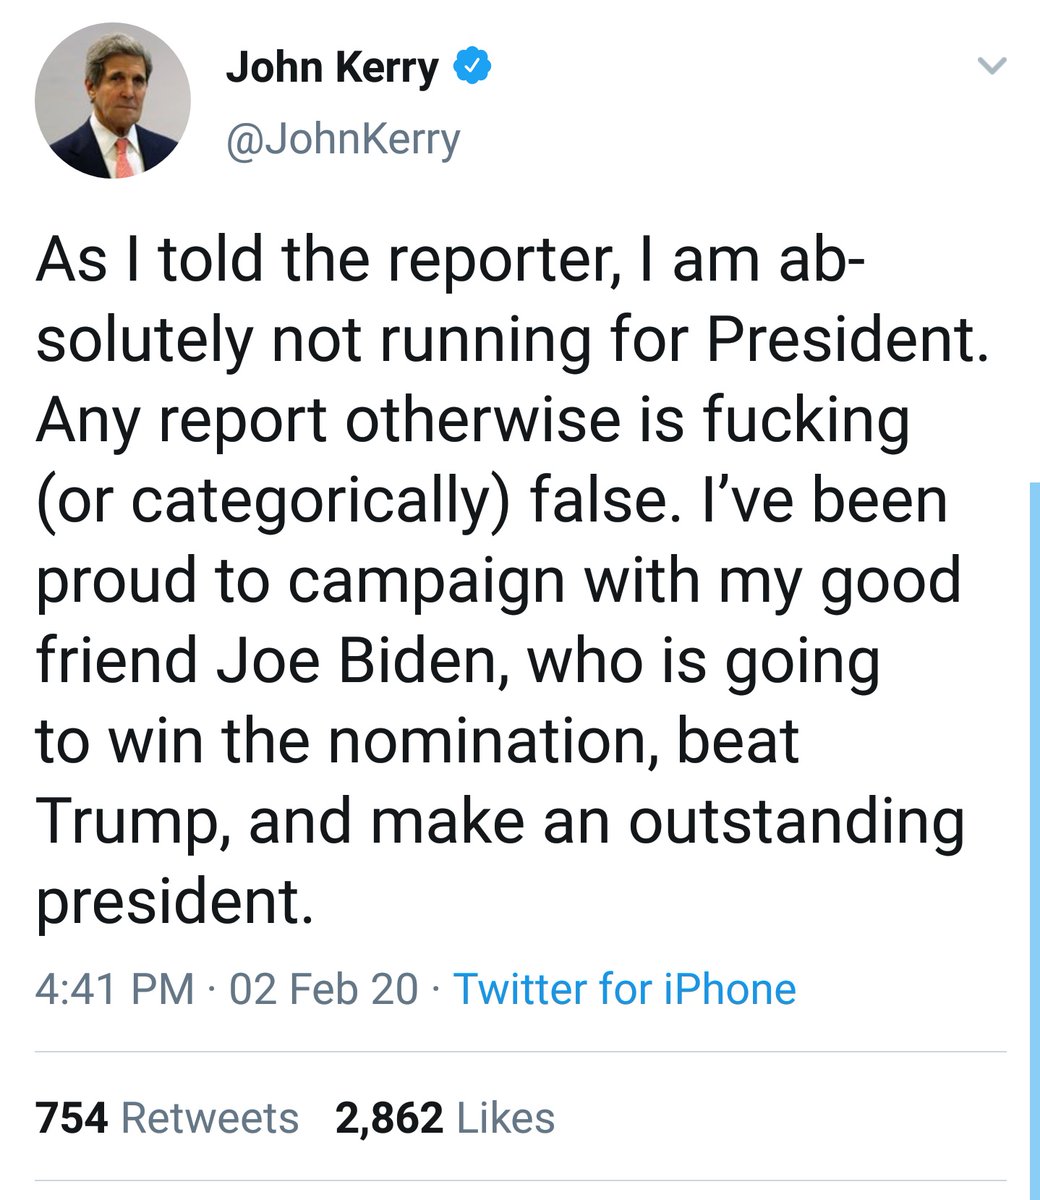Open the John Kerry display name
1040x1200 pixels.
pyautogui.click(x=331, y=67)
